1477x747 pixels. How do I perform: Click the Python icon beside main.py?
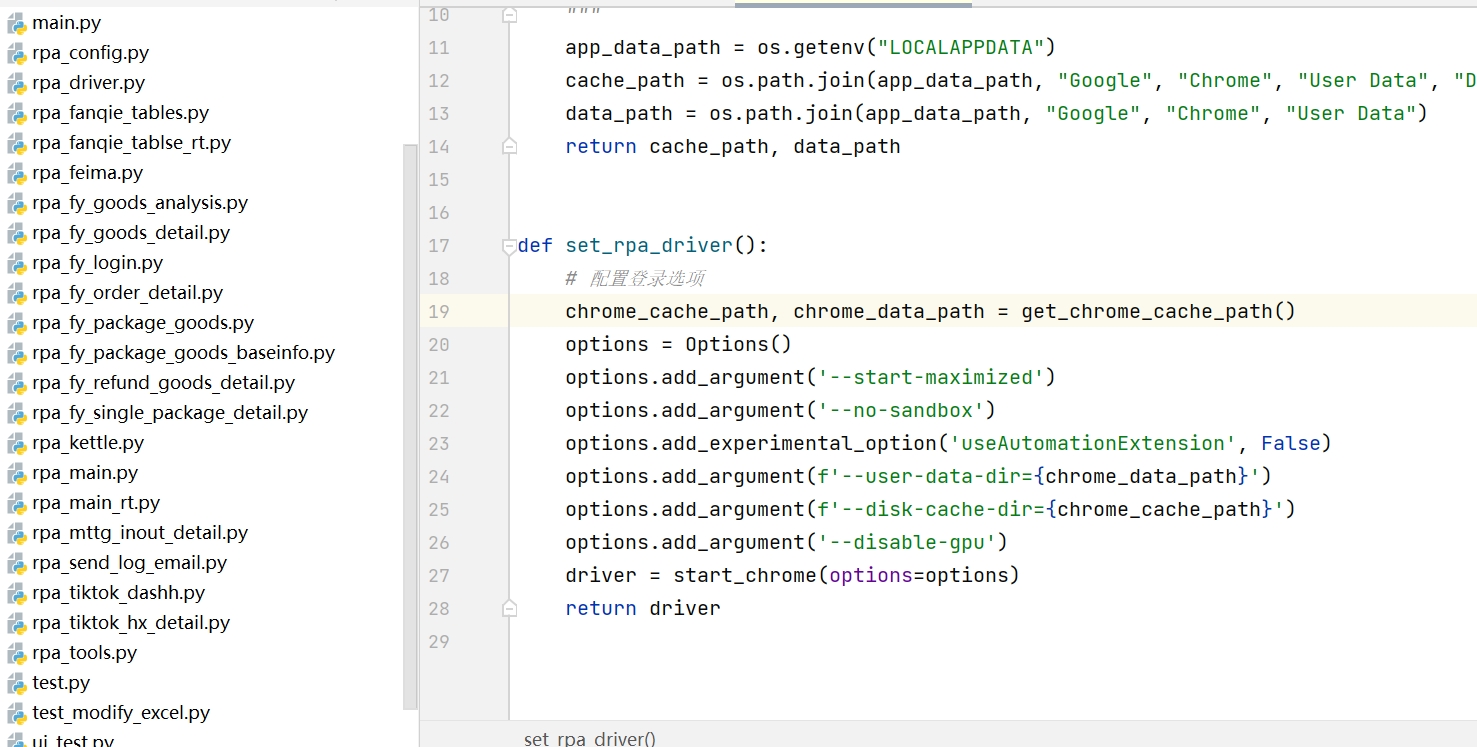[x=16, y=23]
